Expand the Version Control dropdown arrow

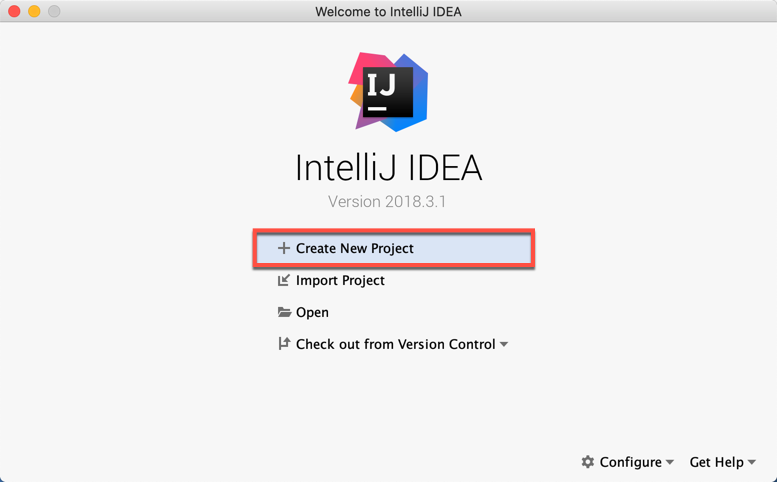click(504, 344)
